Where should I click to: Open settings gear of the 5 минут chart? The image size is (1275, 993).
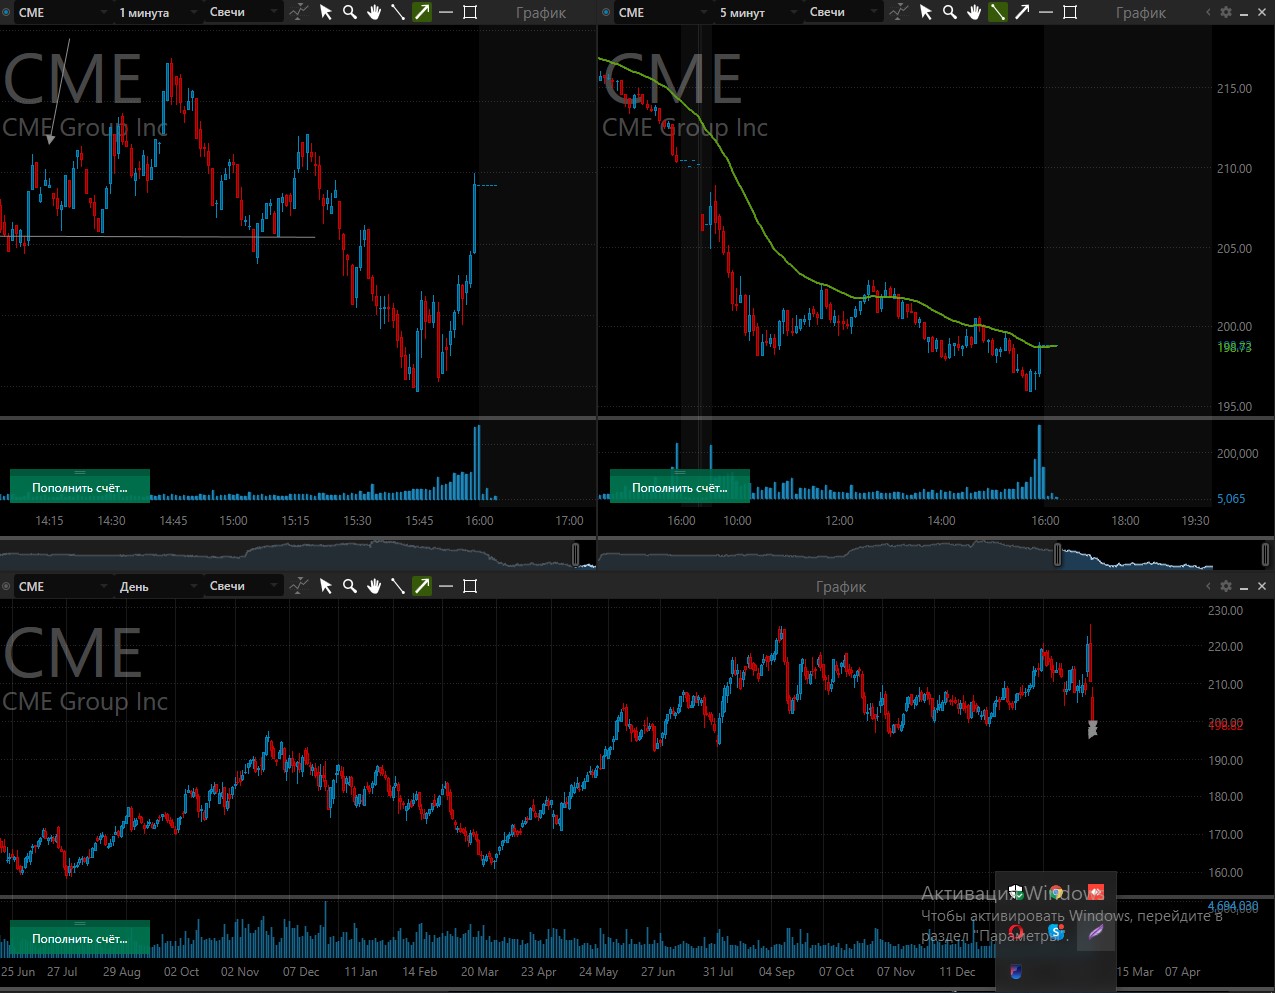click(1226, 12)
